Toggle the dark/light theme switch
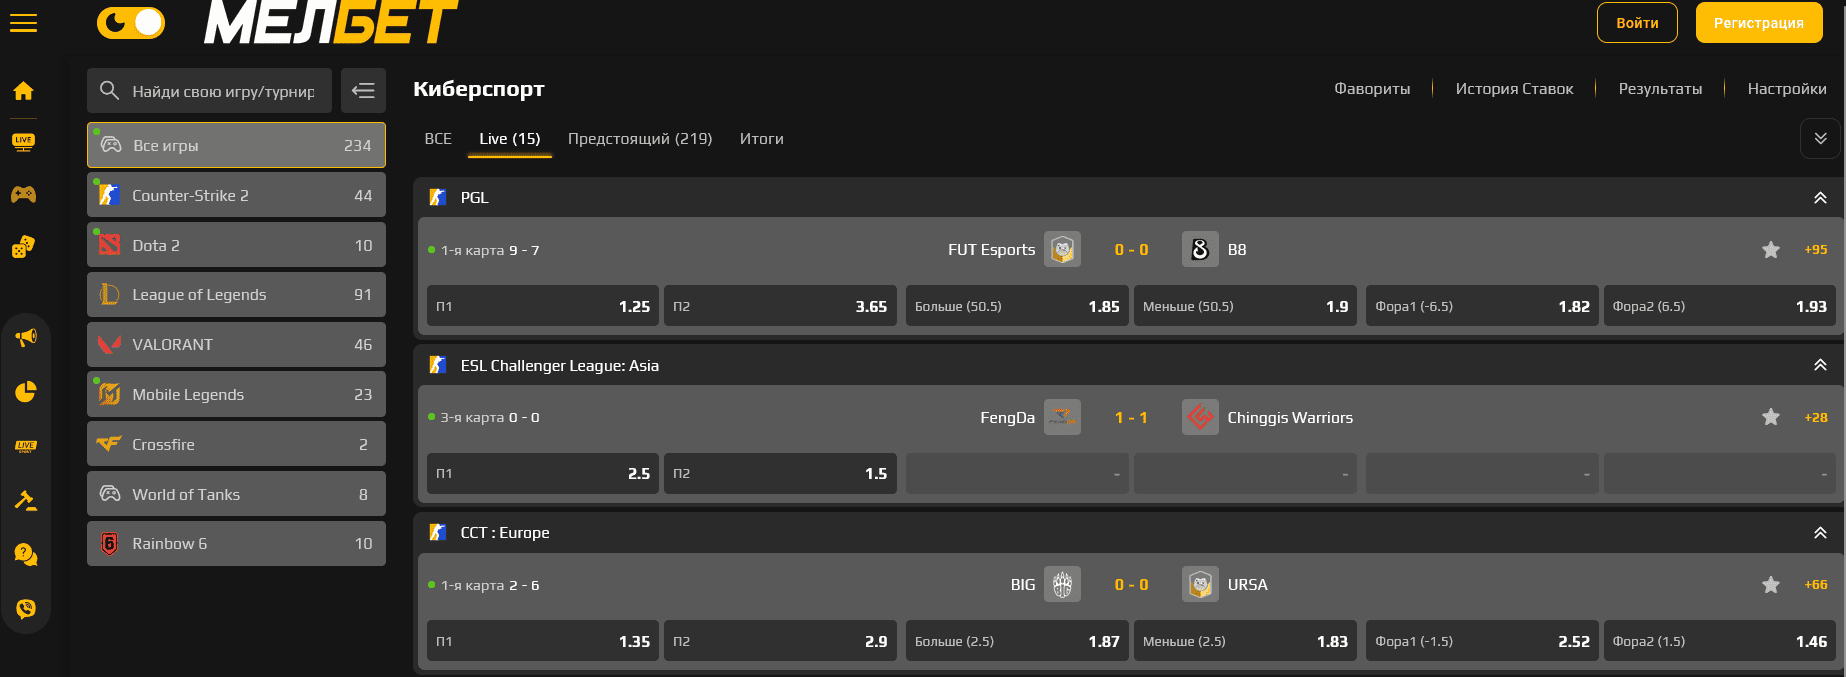The height and width of the screenshot is (677, 1846). coord(131,23)
